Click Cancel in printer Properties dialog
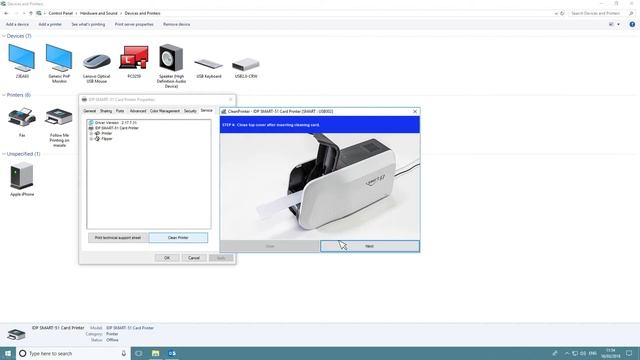Image resolution: width=640 pixels, height=360 pixels. point(194,258)
